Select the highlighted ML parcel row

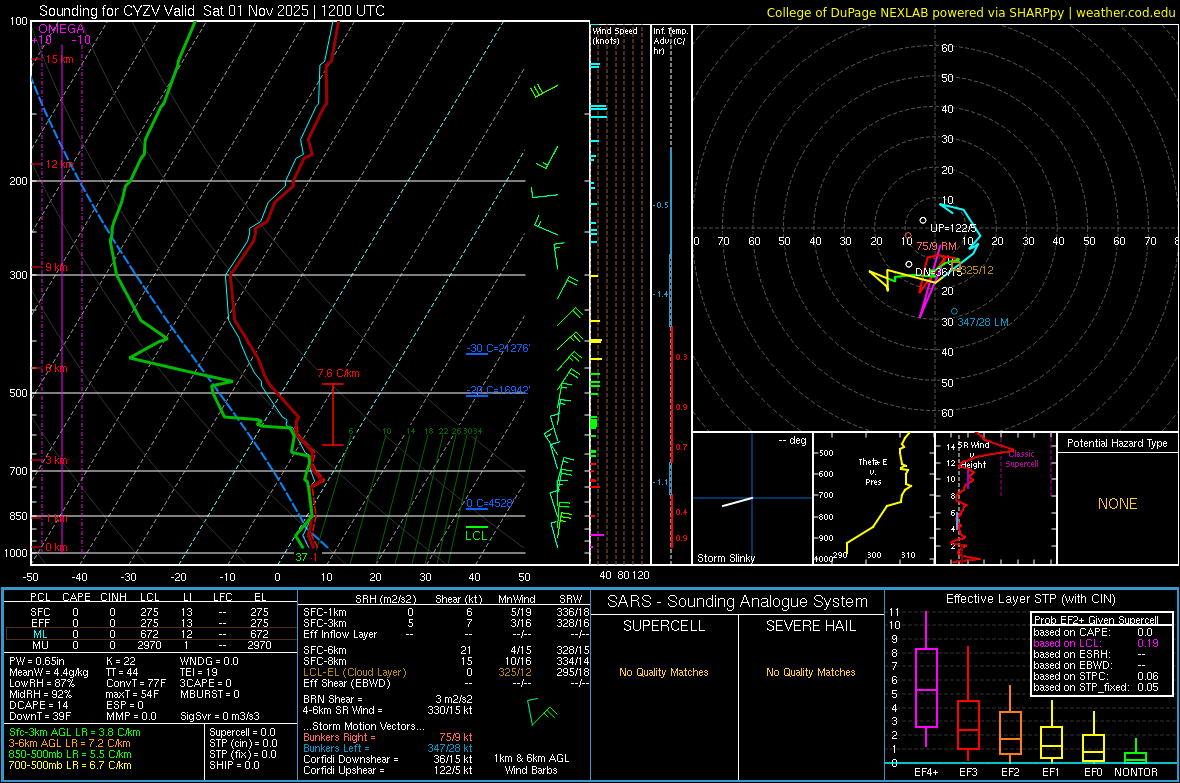click(x=151, y=634)
